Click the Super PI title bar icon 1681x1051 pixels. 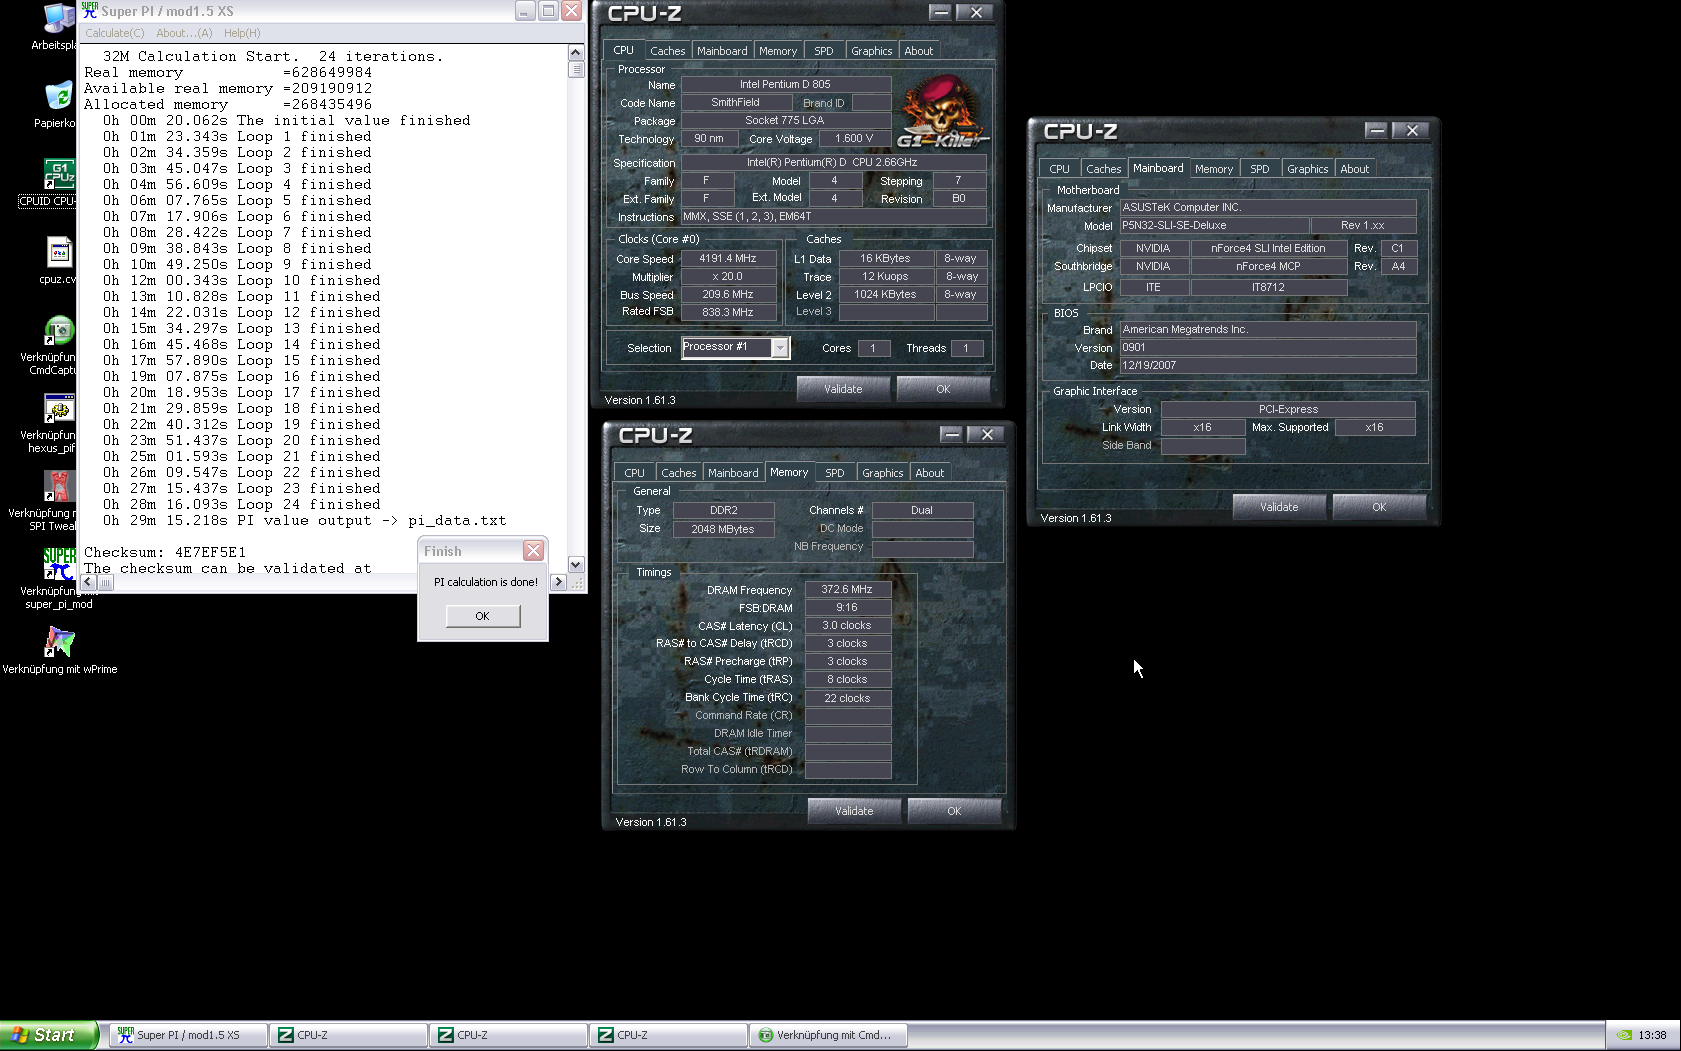[90, 10]
